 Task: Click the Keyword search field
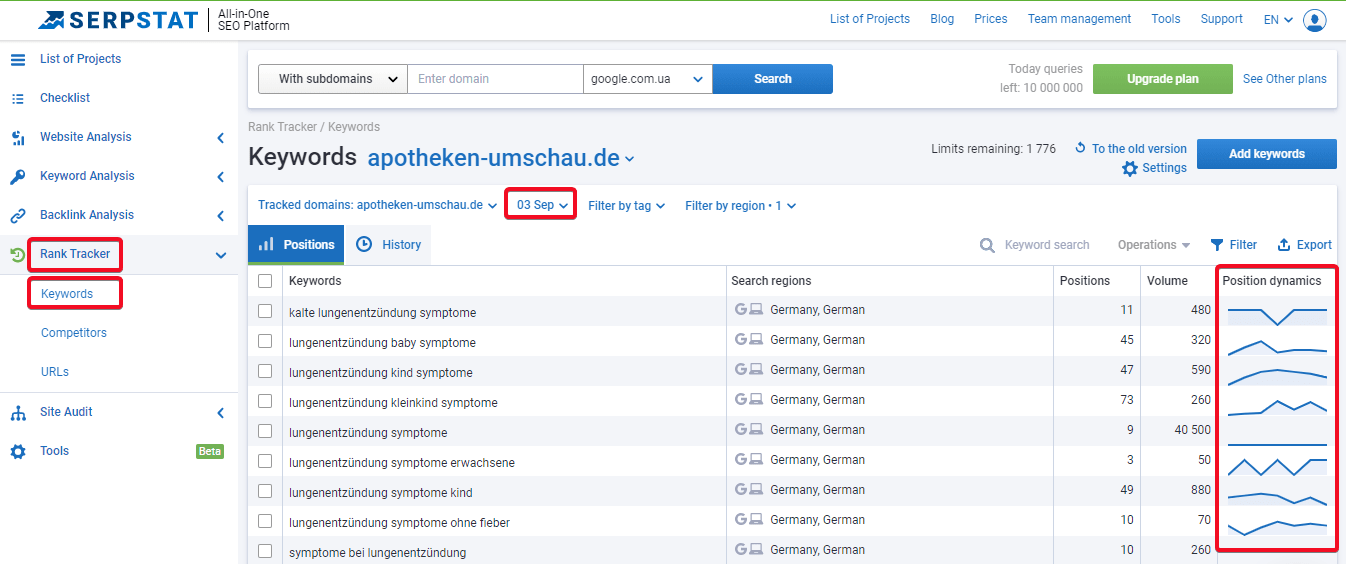point(1046,245)
